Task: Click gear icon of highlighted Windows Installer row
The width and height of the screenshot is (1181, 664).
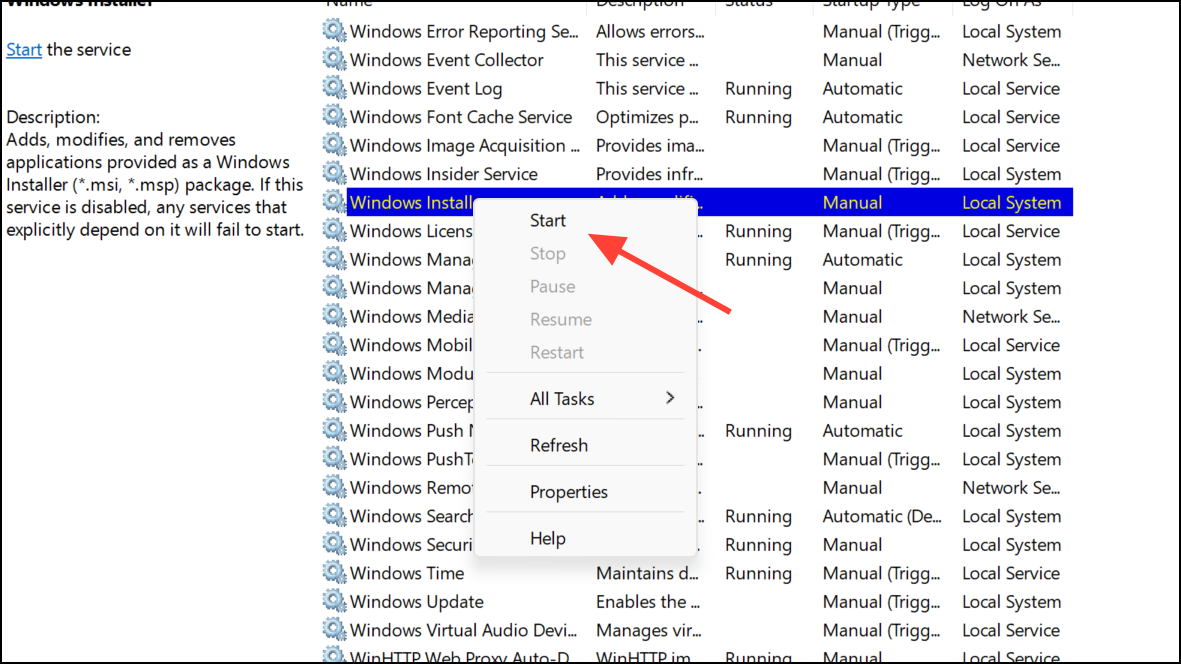Action: pyautogui.click(x=334, y=203)
